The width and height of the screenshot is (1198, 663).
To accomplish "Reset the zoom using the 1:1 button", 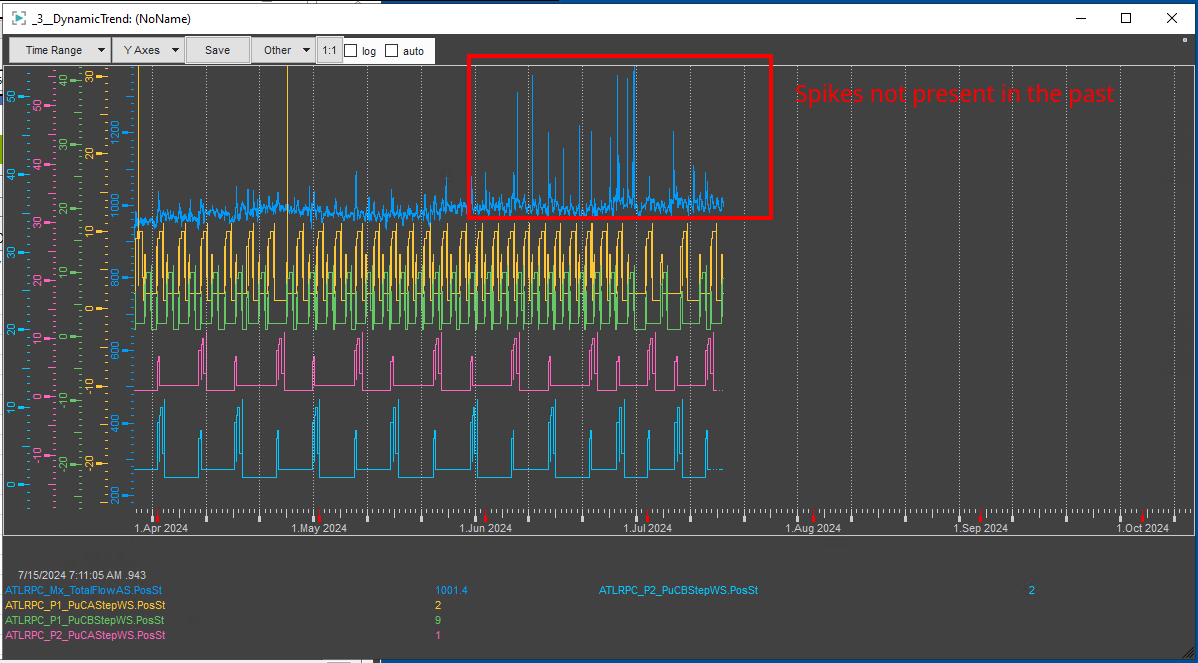I will tap(329, 50).
